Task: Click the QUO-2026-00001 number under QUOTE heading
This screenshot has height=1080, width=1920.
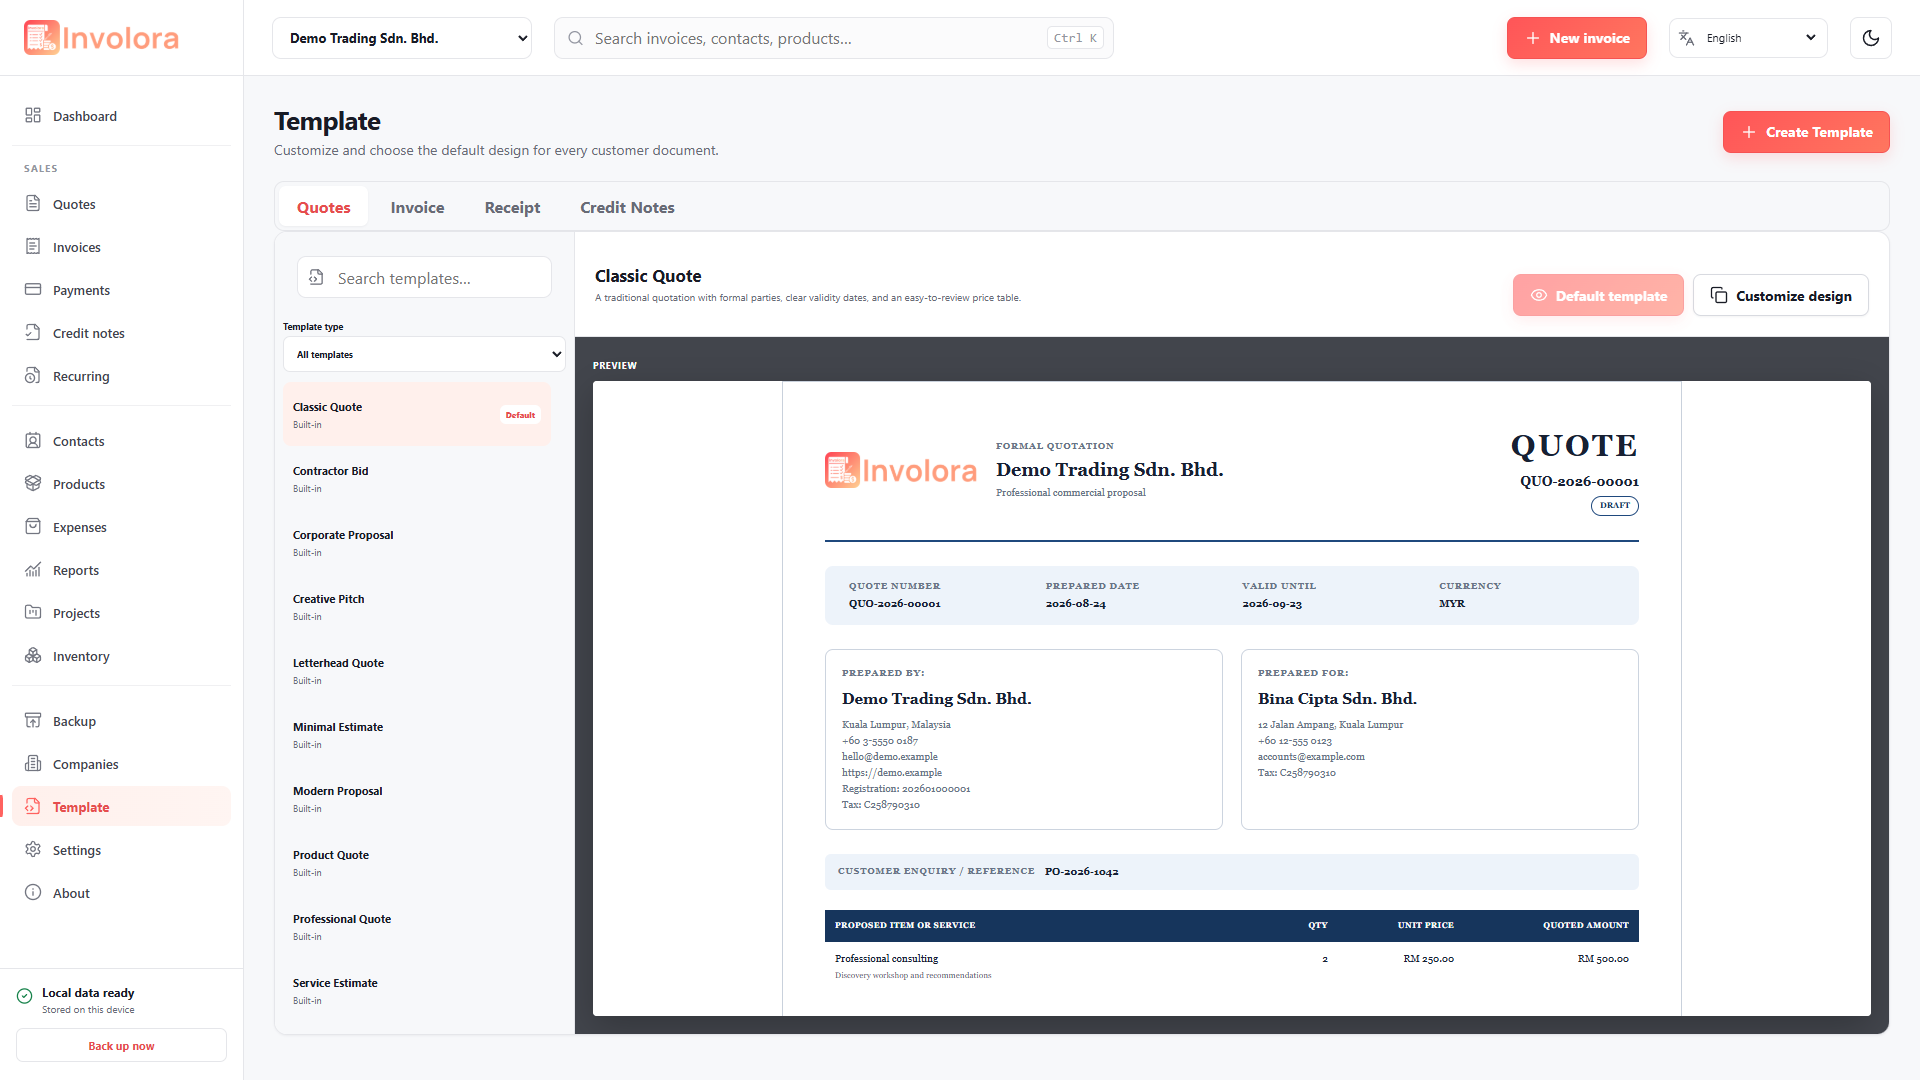Action: coord(1579,482)
